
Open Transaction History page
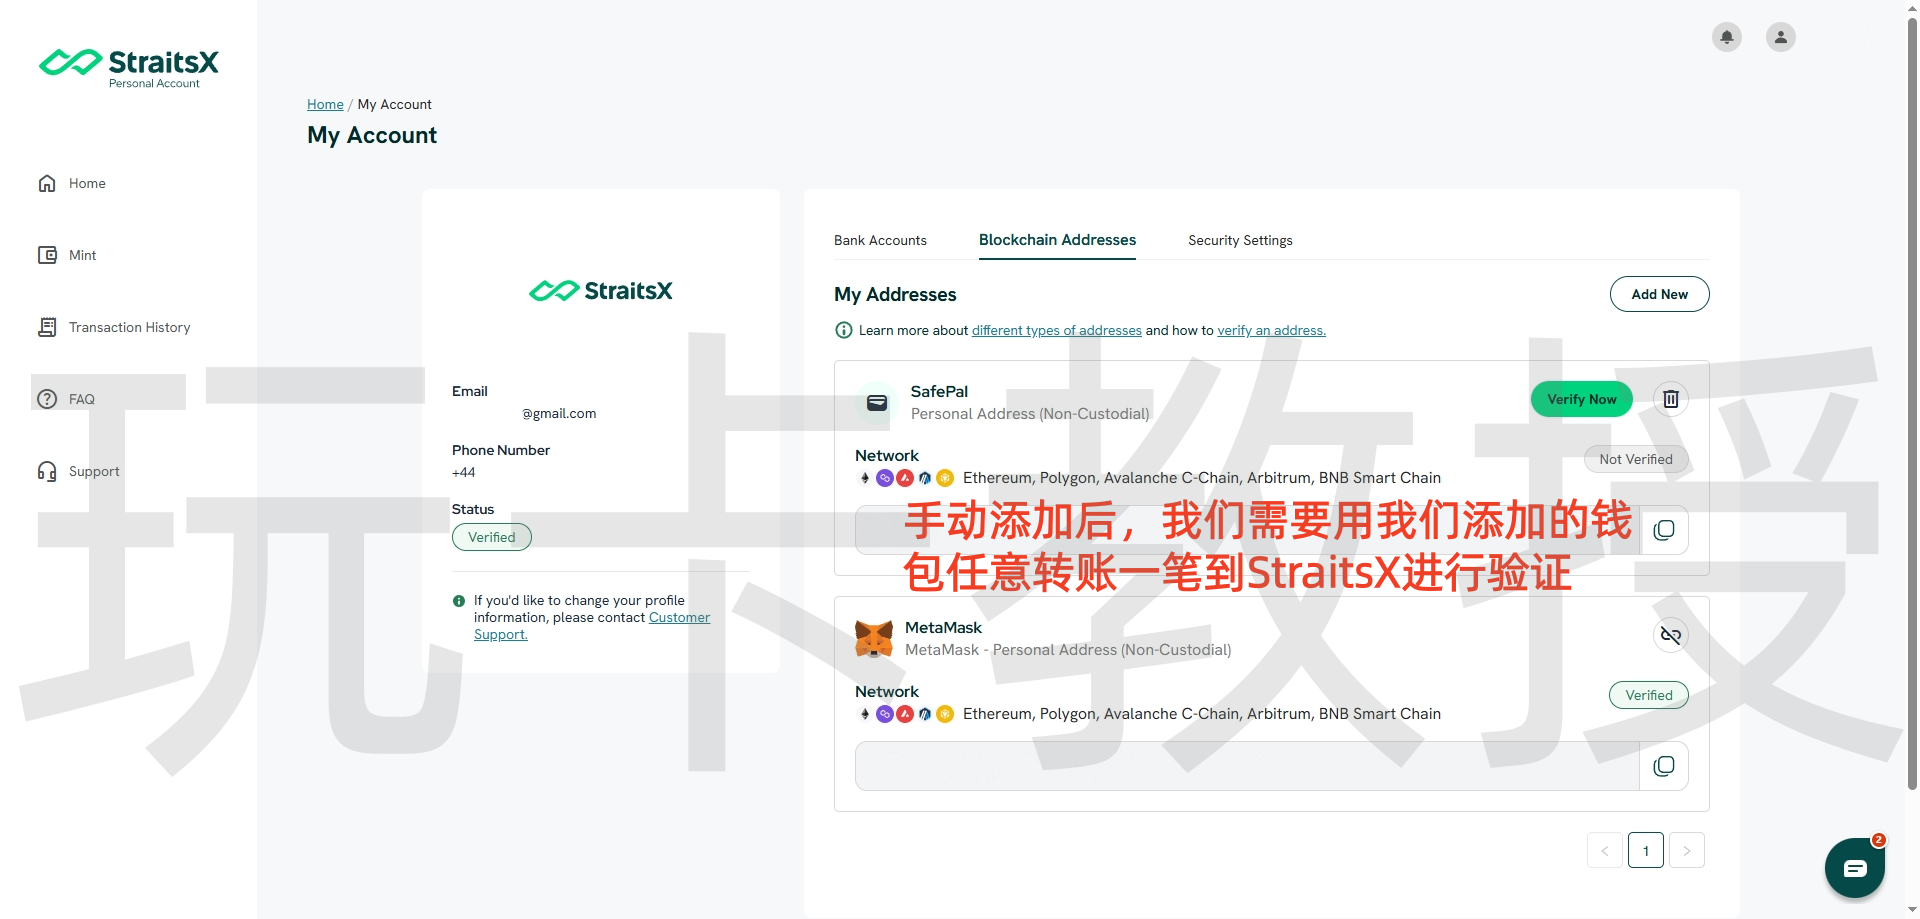(129, 328)
